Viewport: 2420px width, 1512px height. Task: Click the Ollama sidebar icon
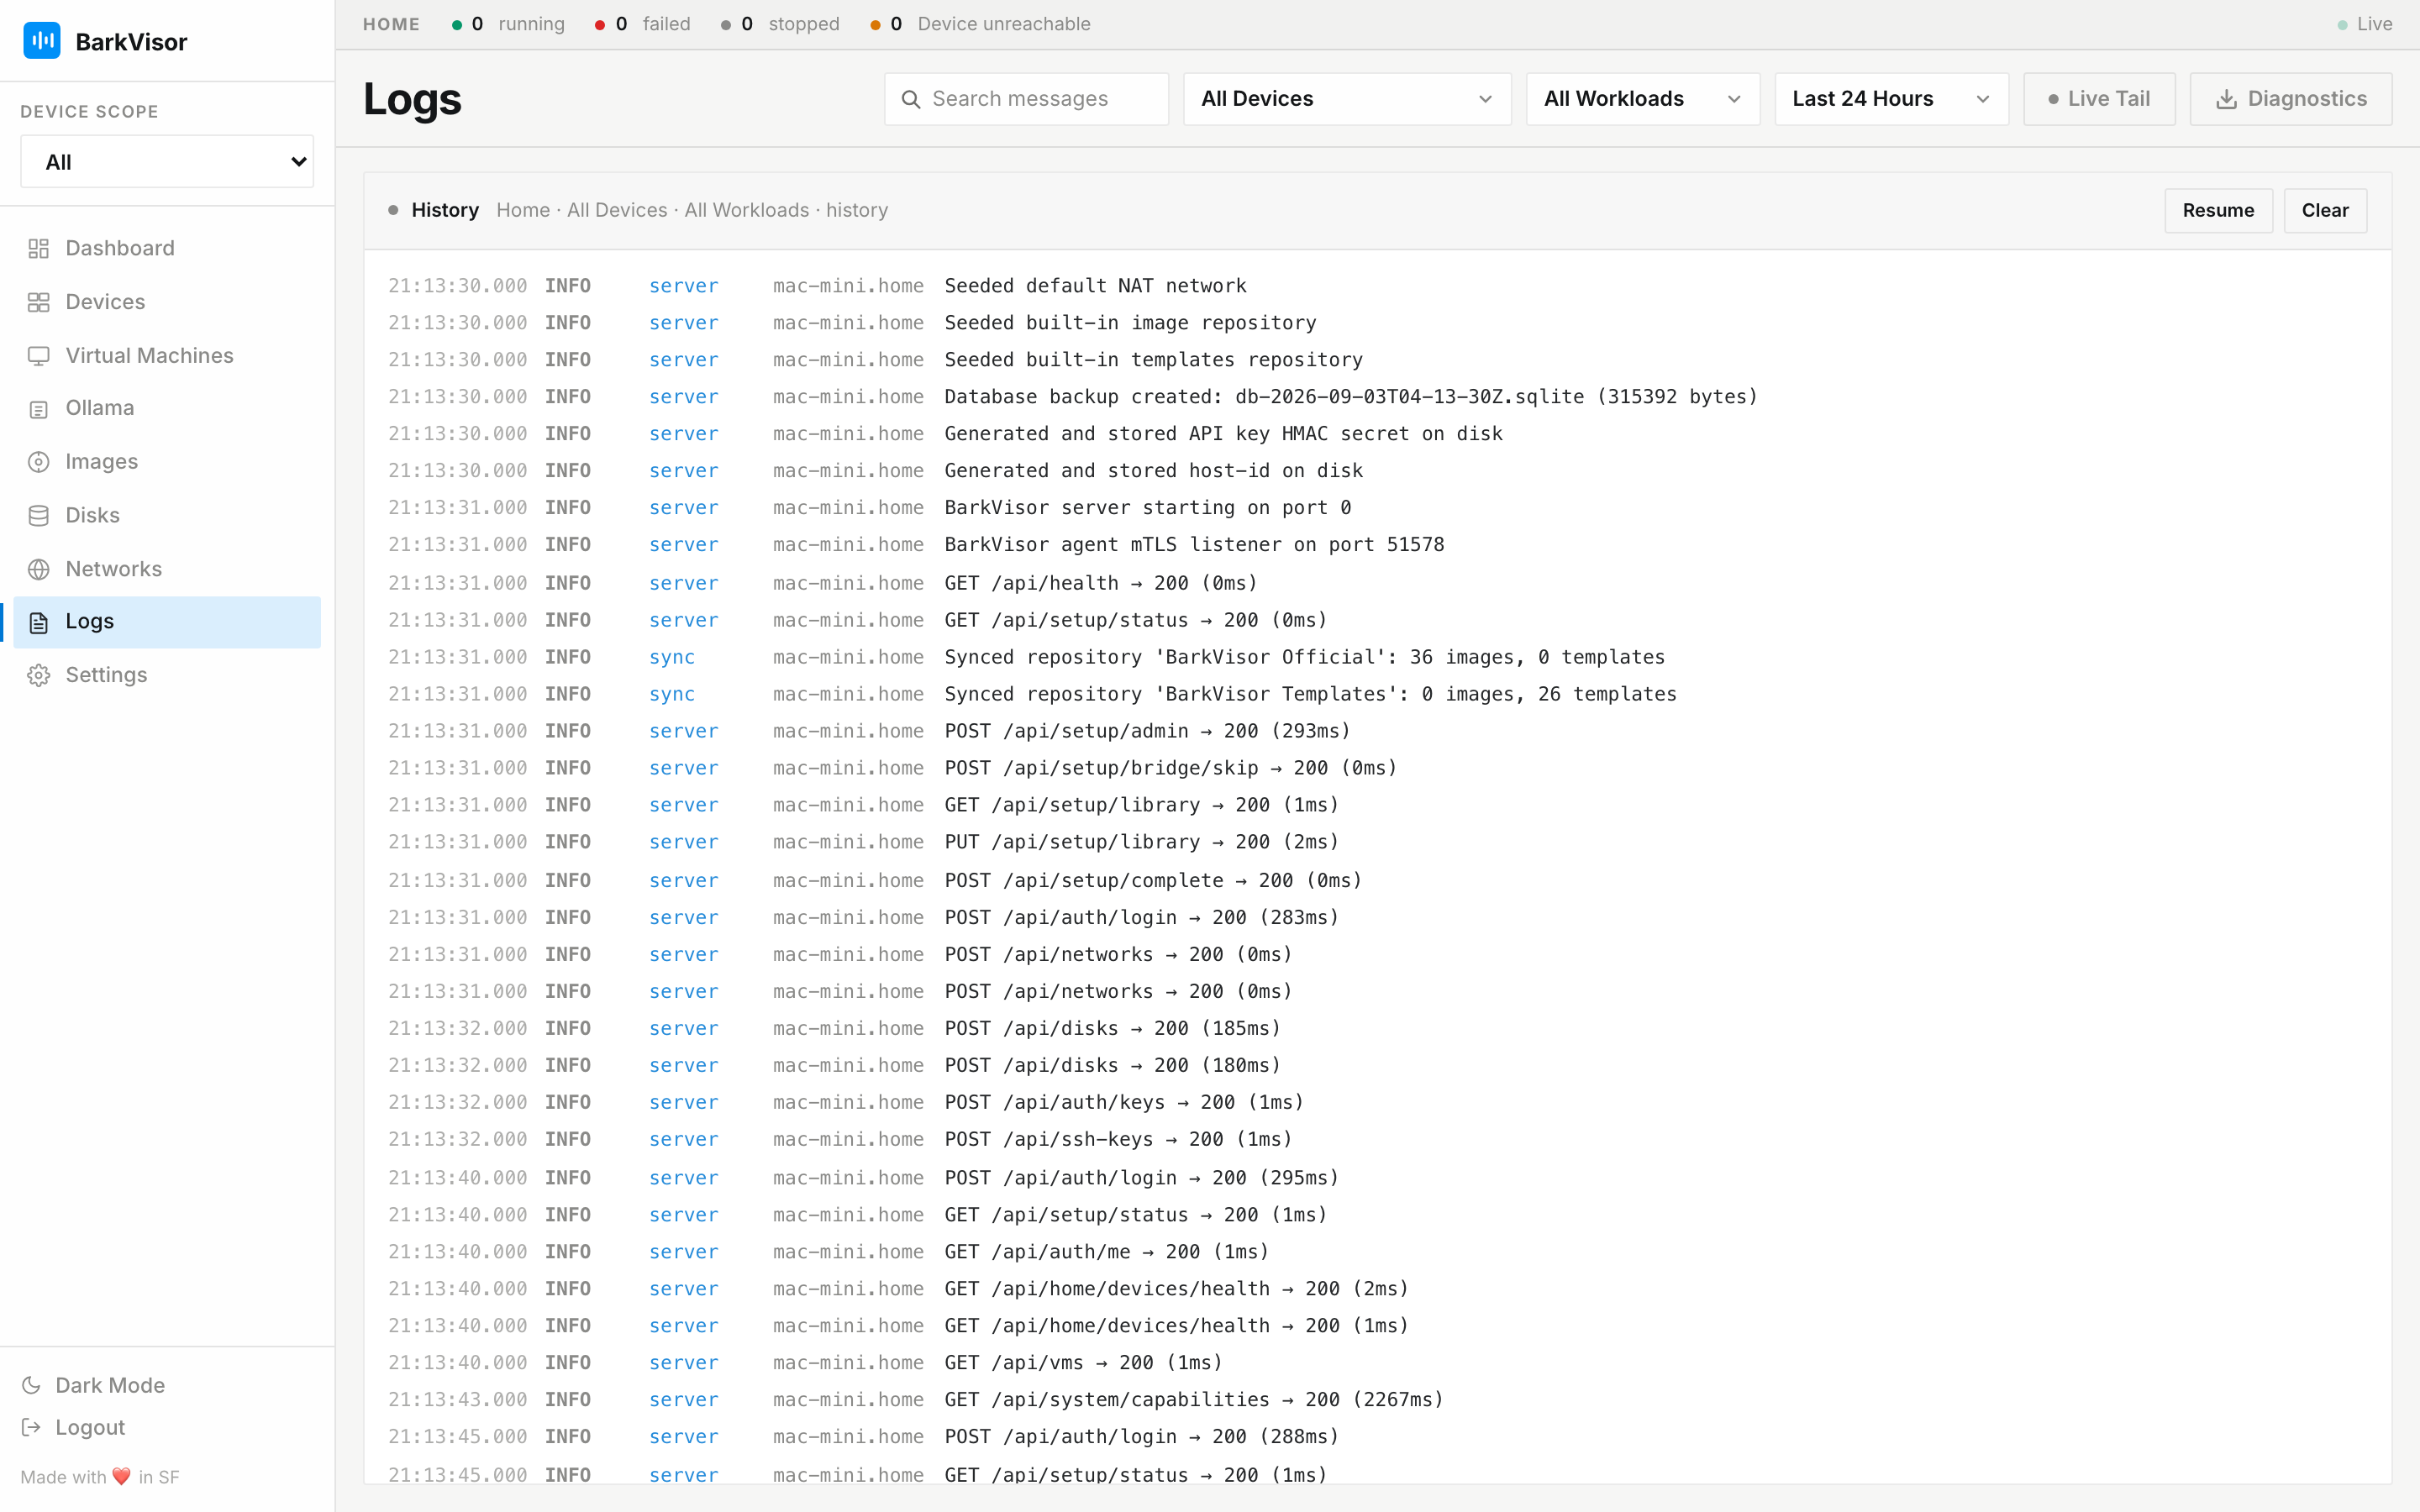tap(39, 408)
